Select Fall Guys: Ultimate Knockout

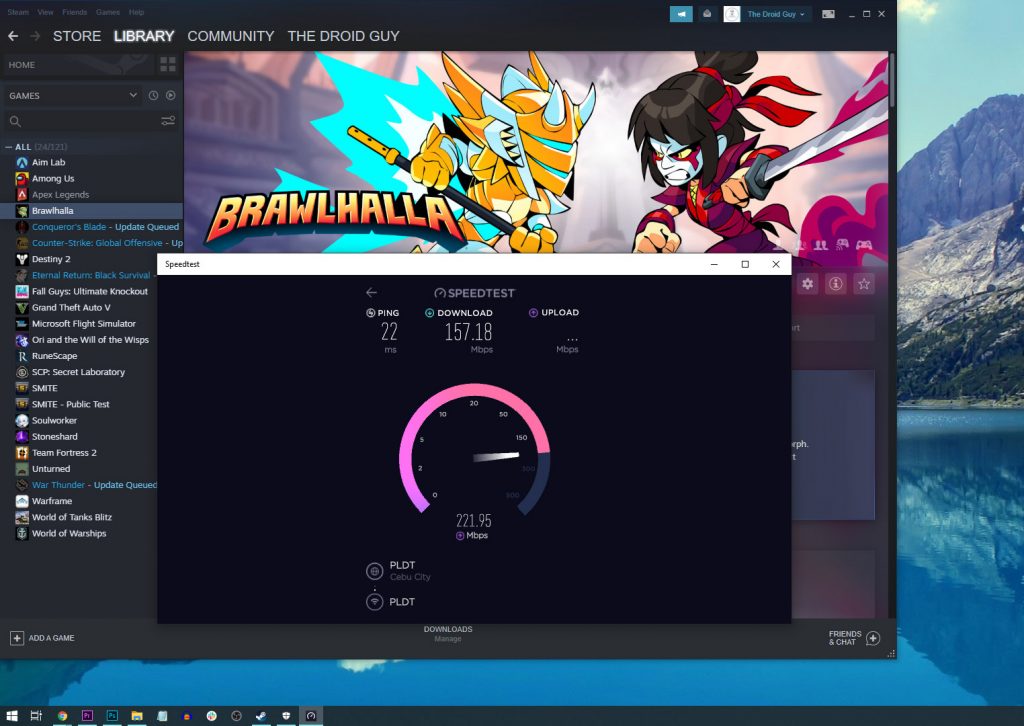[x=78, y=291]
